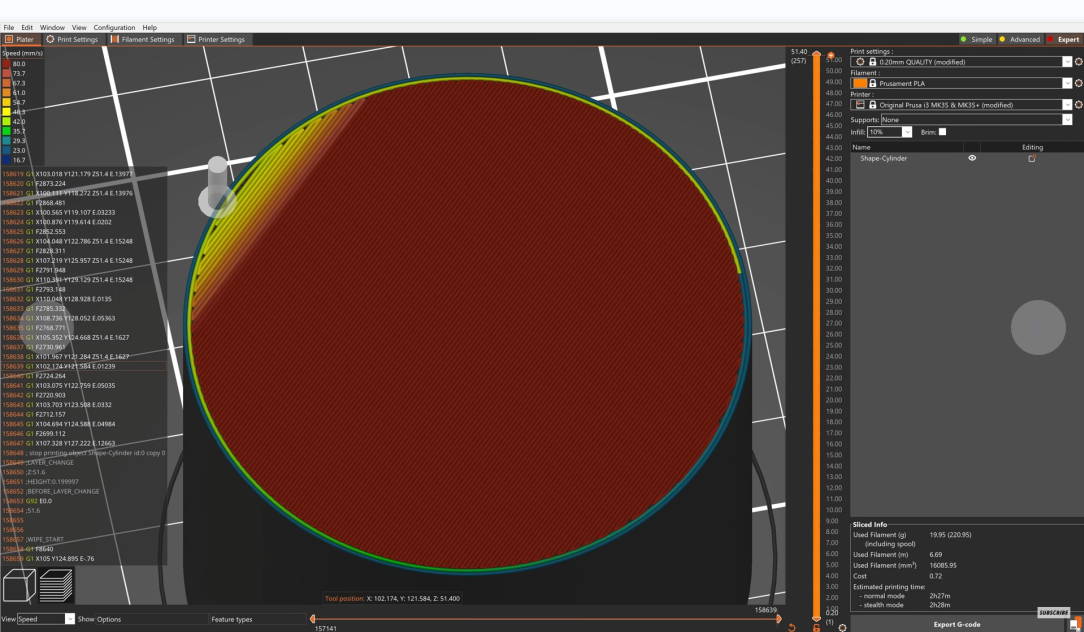Open Feature types dropdown

tap(257, 619)
